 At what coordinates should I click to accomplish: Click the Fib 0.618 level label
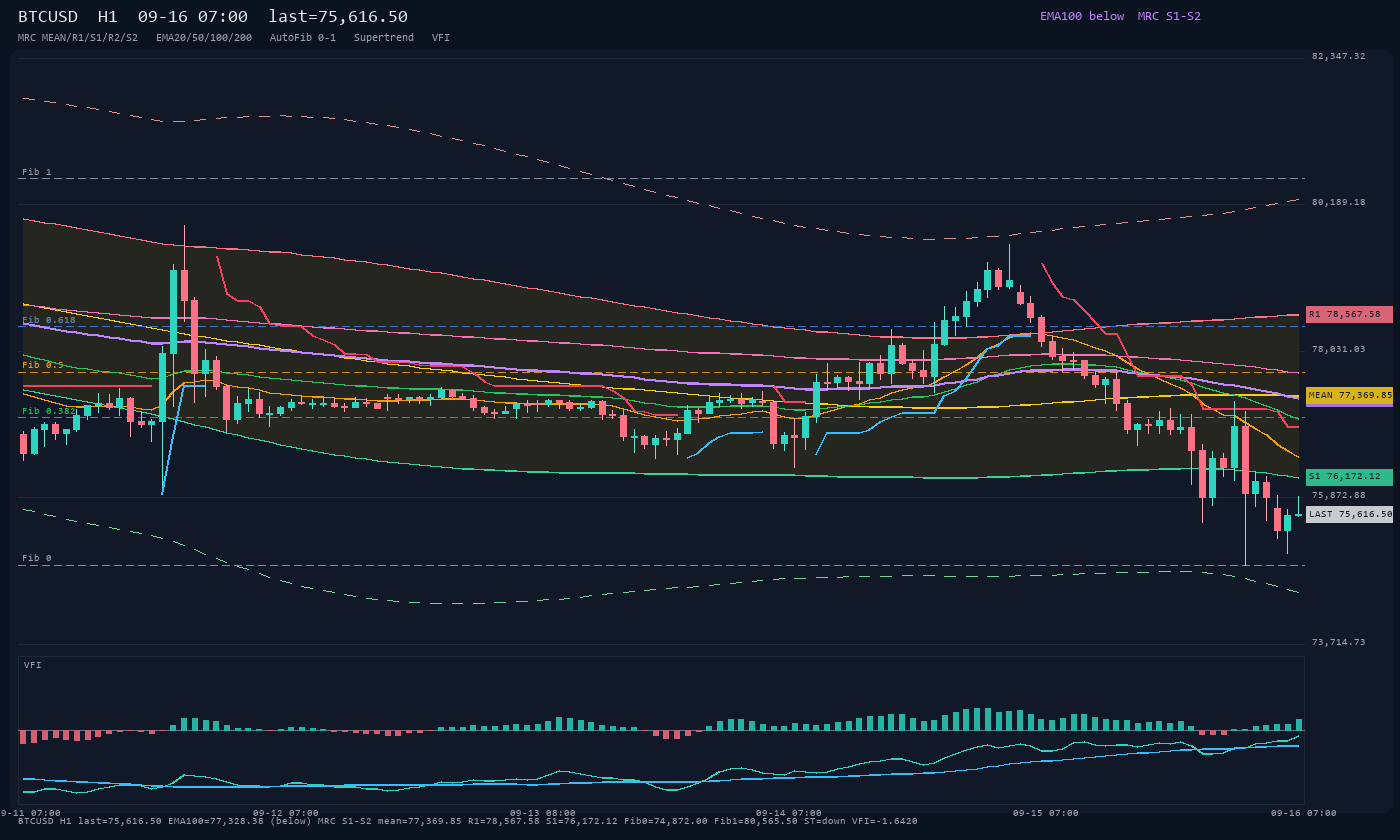click(x=49, y=320)
